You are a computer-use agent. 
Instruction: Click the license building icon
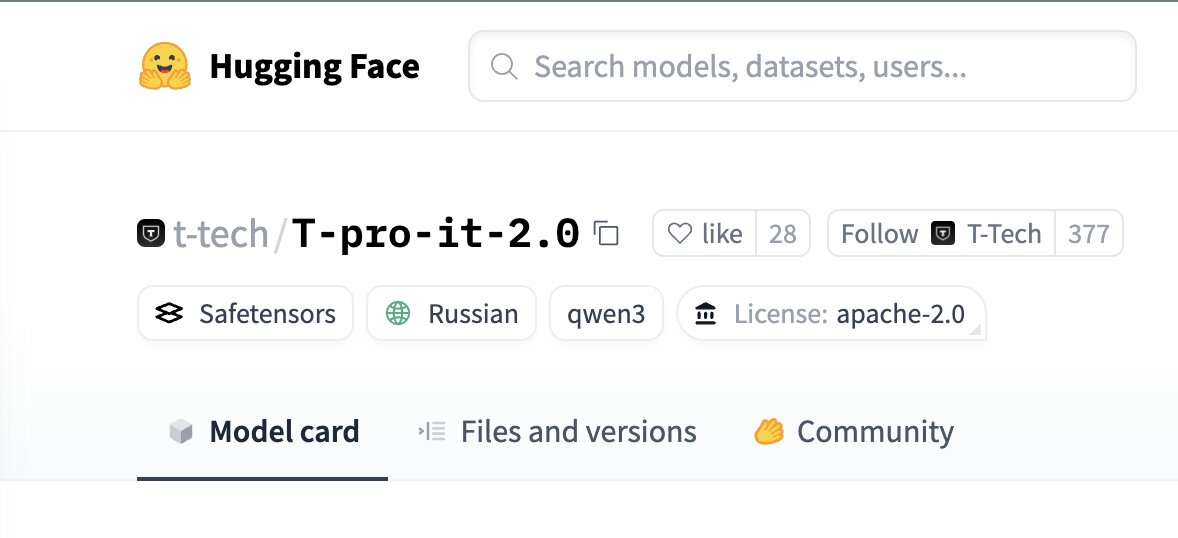click(x=705, y=313)
